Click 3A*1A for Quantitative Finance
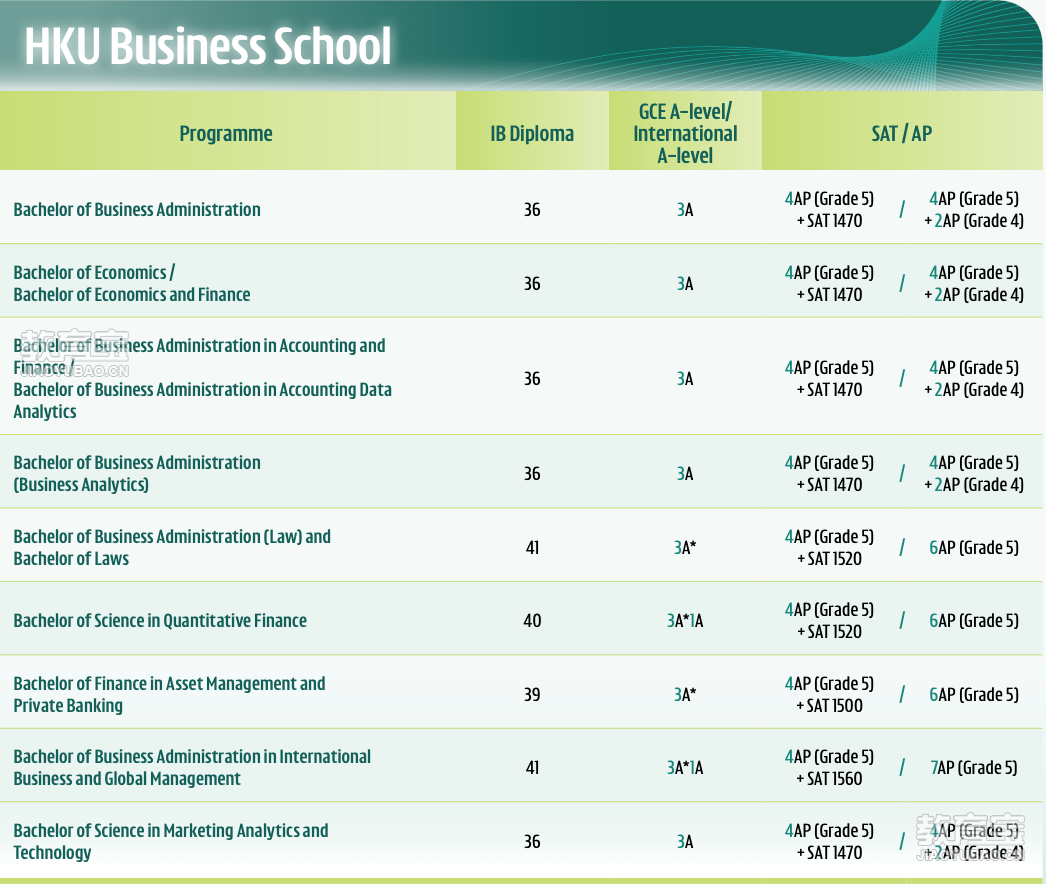 (685, 620)
